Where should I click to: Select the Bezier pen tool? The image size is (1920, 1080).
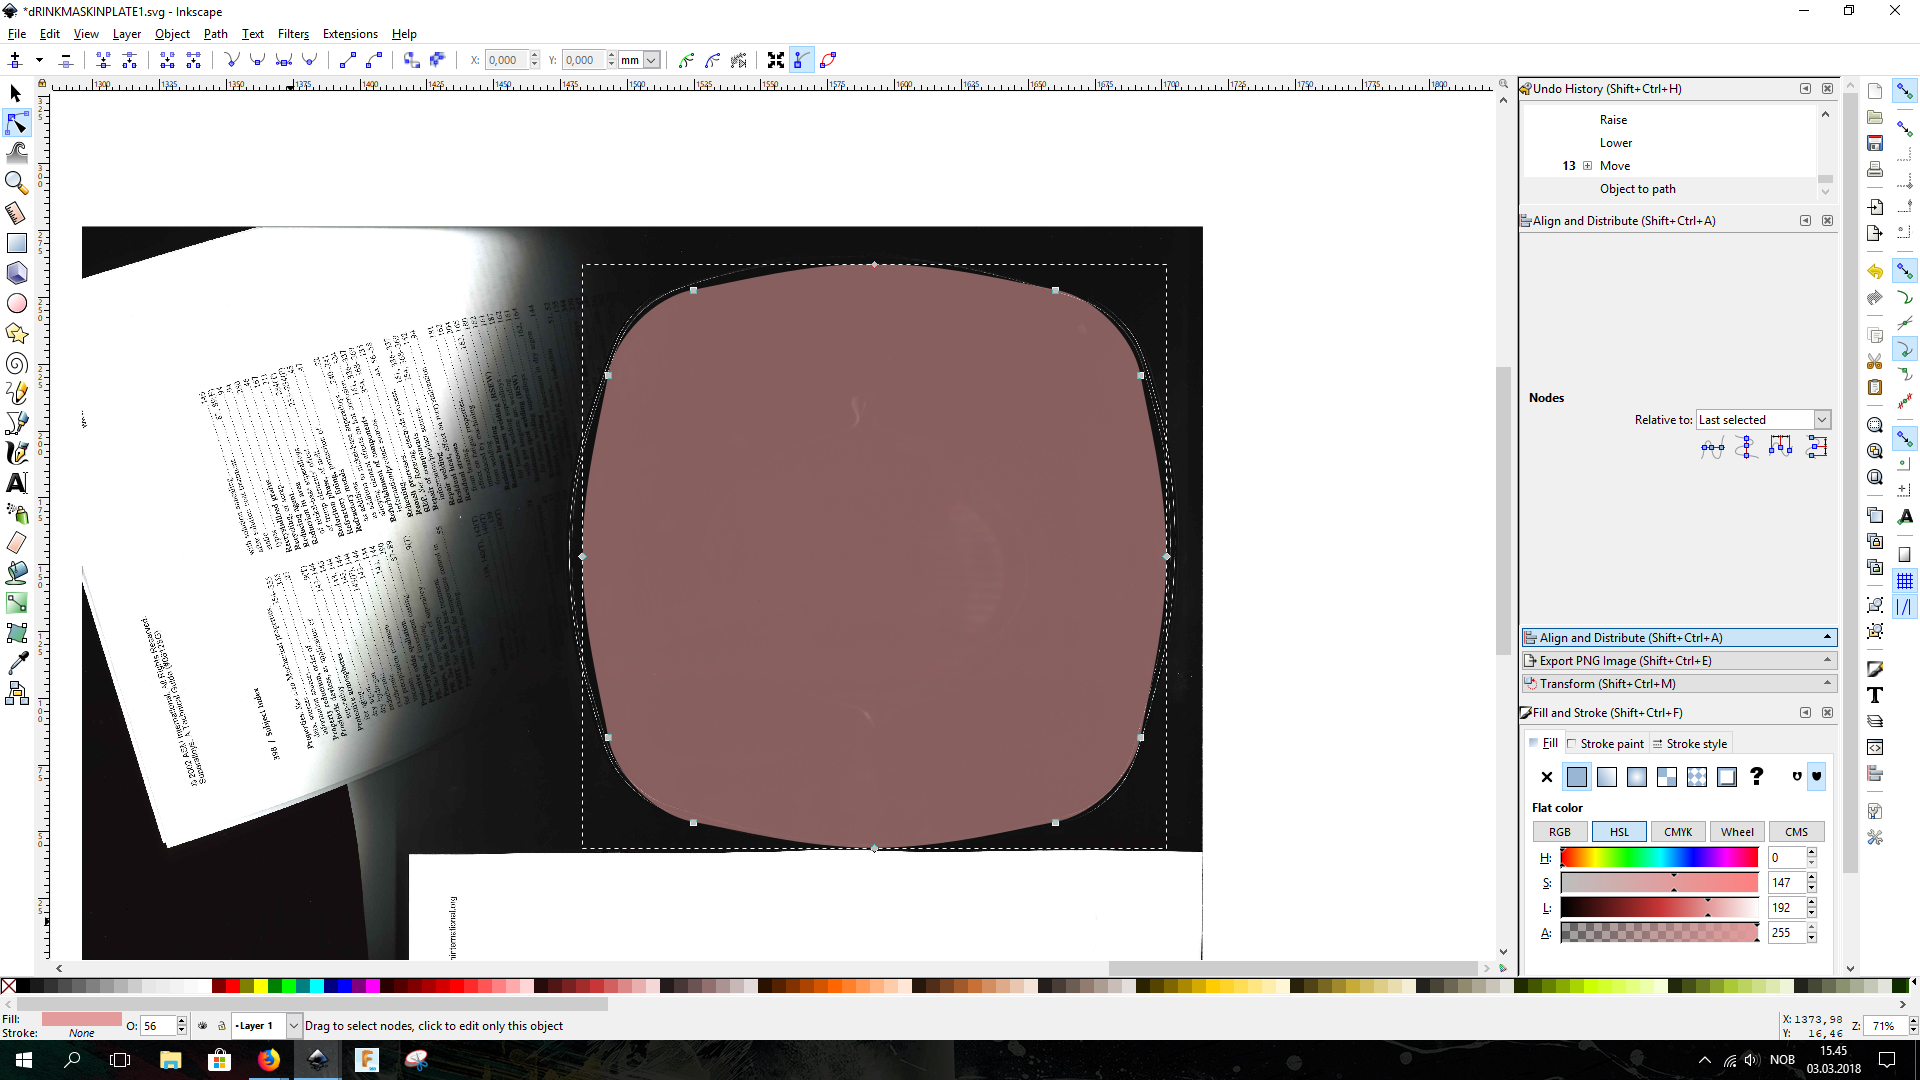(16, 423)
